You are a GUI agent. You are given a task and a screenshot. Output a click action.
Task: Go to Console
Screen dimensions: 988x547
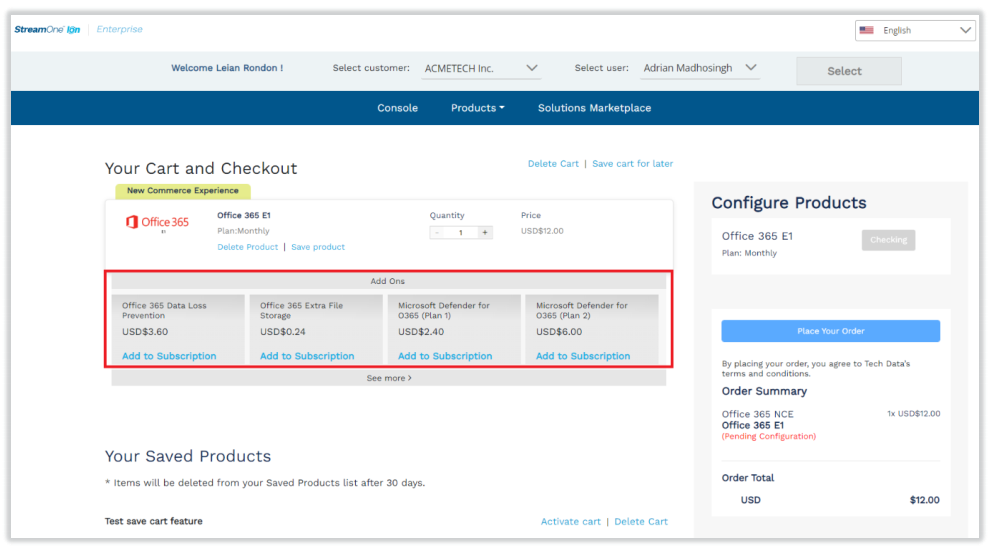coord(397,108)
